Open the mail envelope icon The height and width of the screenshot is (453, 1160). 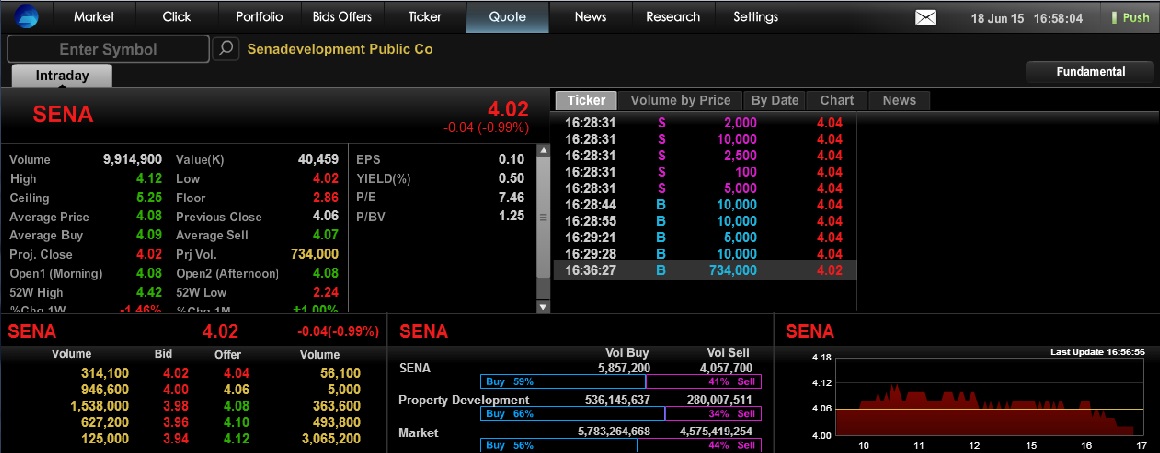click(x=925, y=18)
